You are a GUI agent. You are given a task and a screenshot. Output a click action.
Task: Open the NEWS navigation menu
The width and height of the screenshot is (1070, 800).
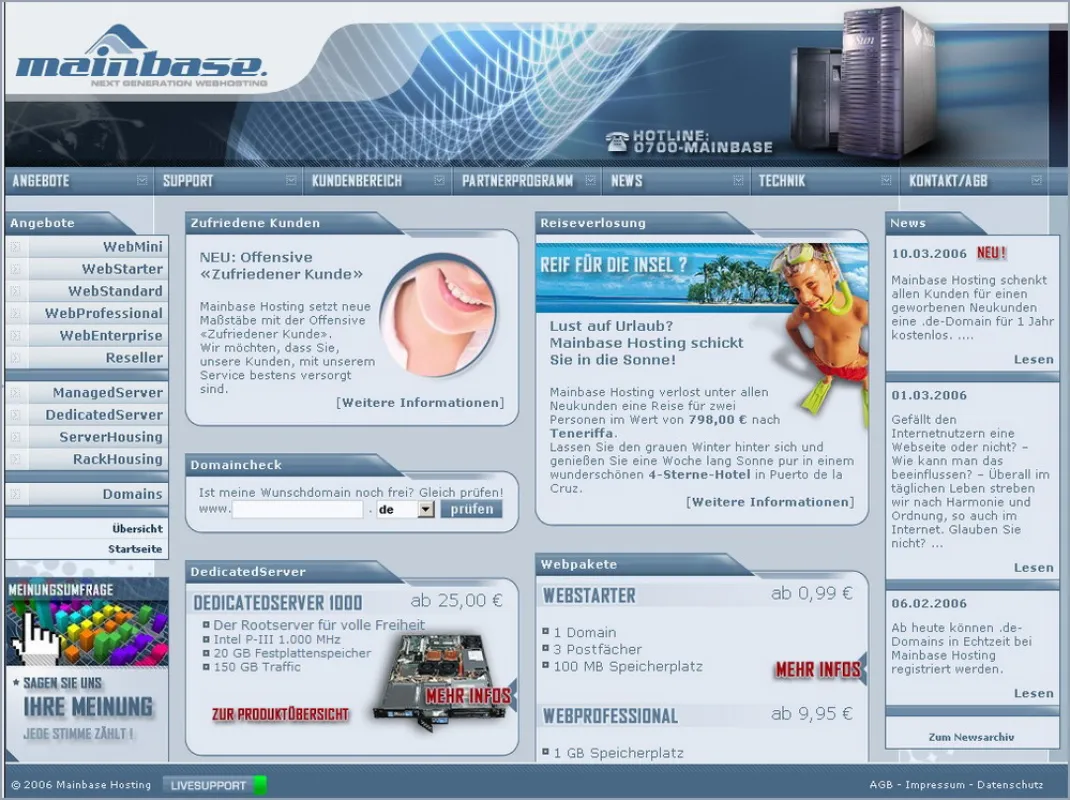coord(626,181)
